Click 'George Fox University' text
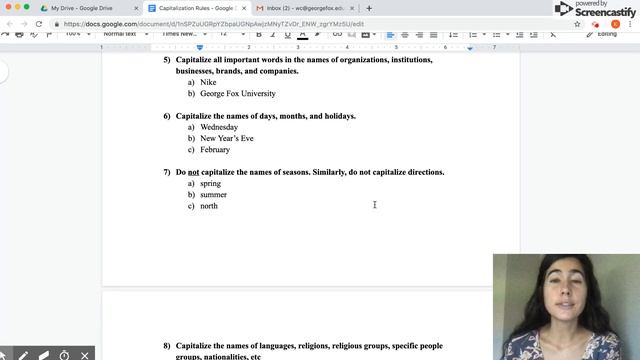The height and width of the screenshot is (360, 640). tap(238, 93)
